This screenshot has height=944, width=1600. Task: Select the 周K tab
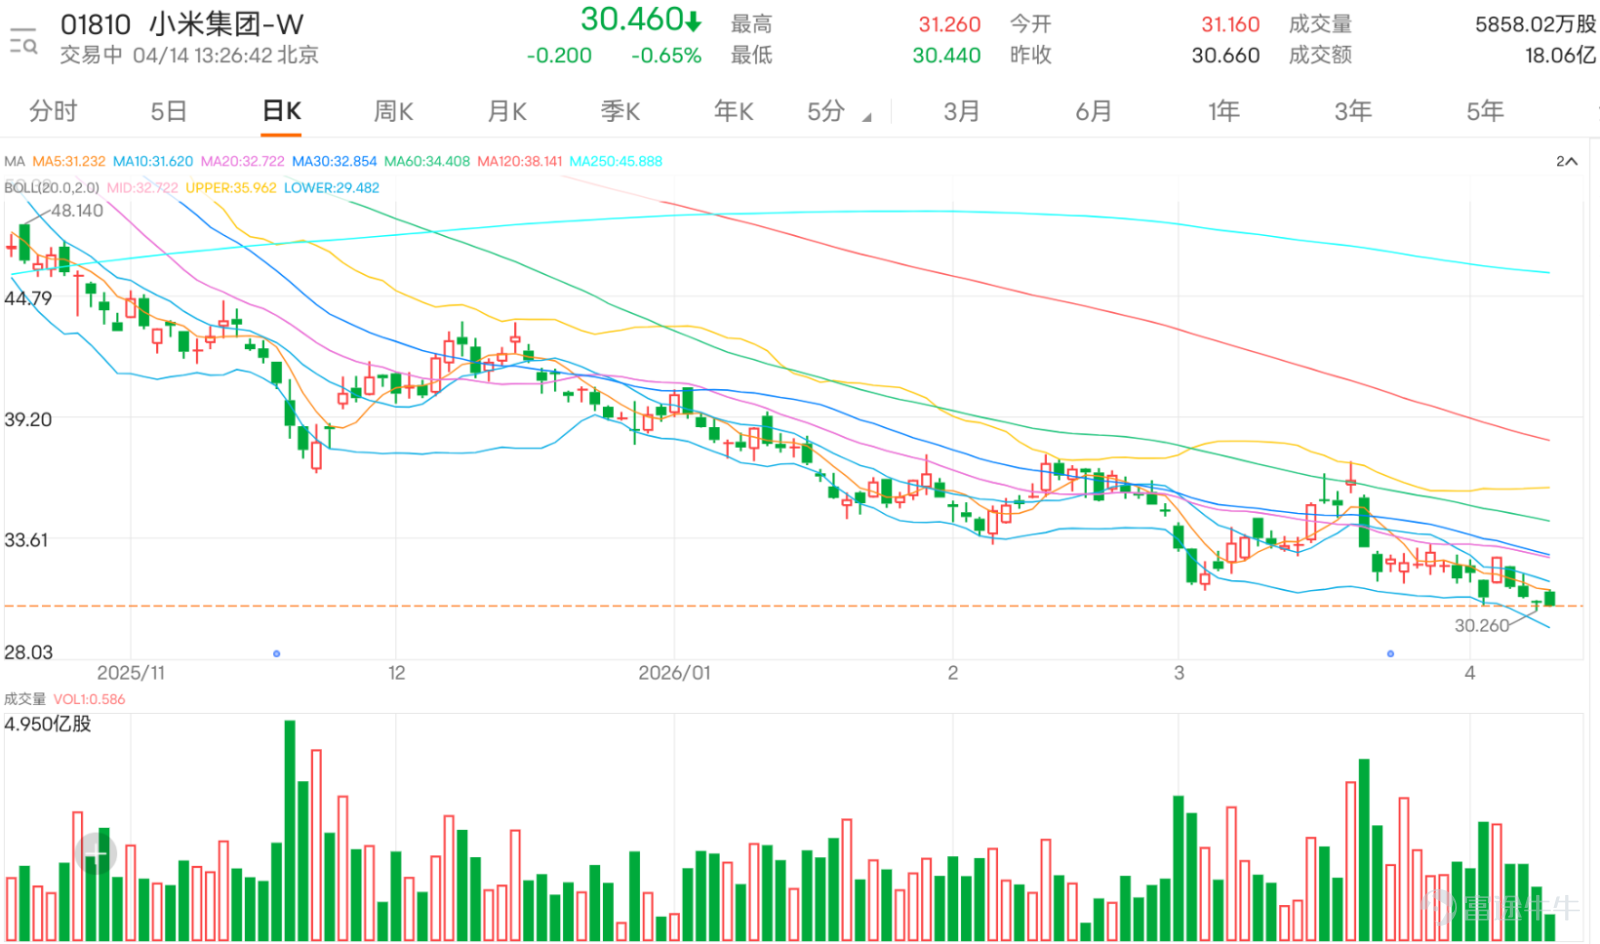pos(394,111)
